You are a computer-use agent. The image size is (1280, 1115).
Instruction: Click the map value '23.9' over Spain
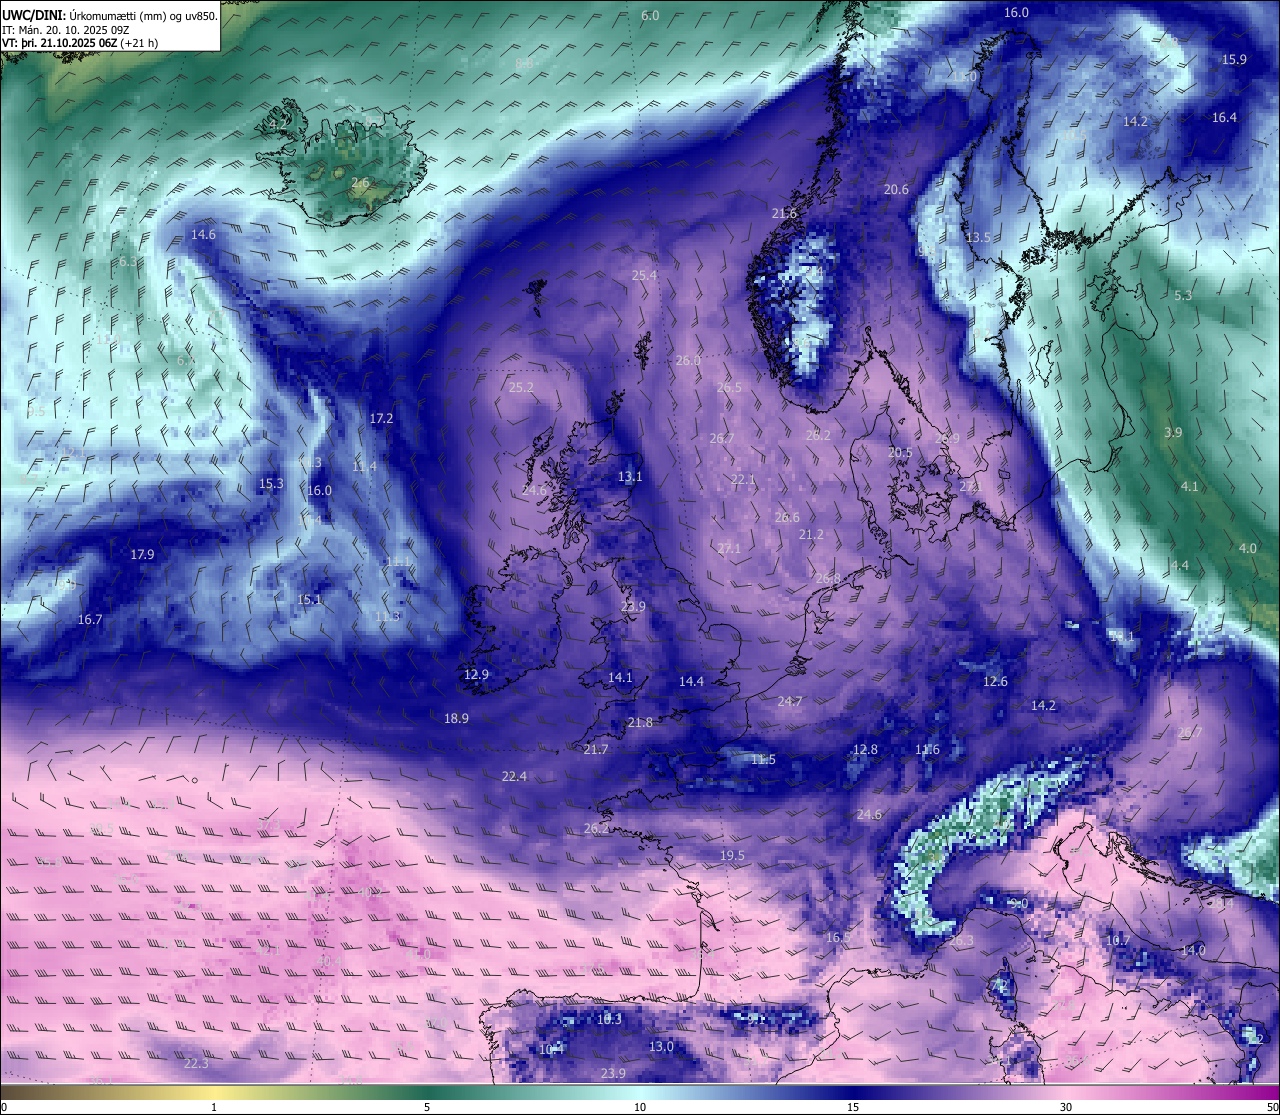(613, 1074)
